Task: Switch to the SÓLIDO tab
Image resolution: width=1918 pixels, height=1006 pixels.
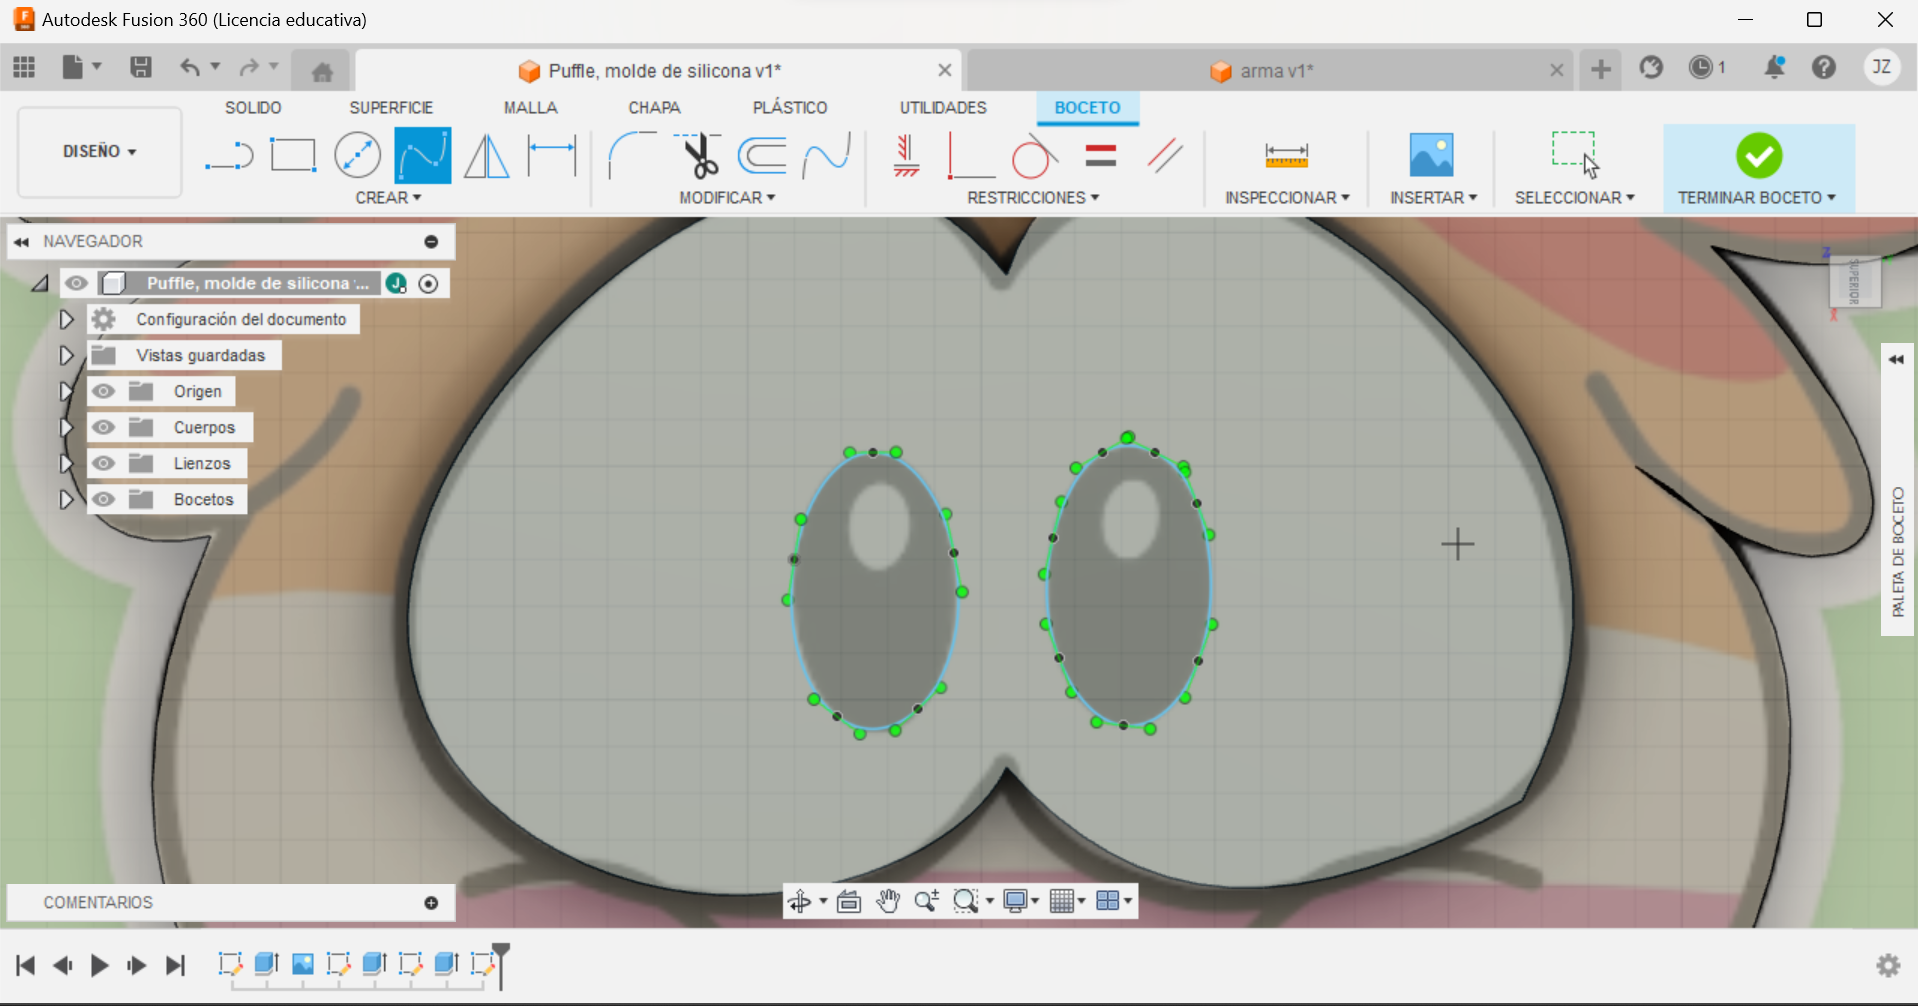Action: [x=253, y=108]
